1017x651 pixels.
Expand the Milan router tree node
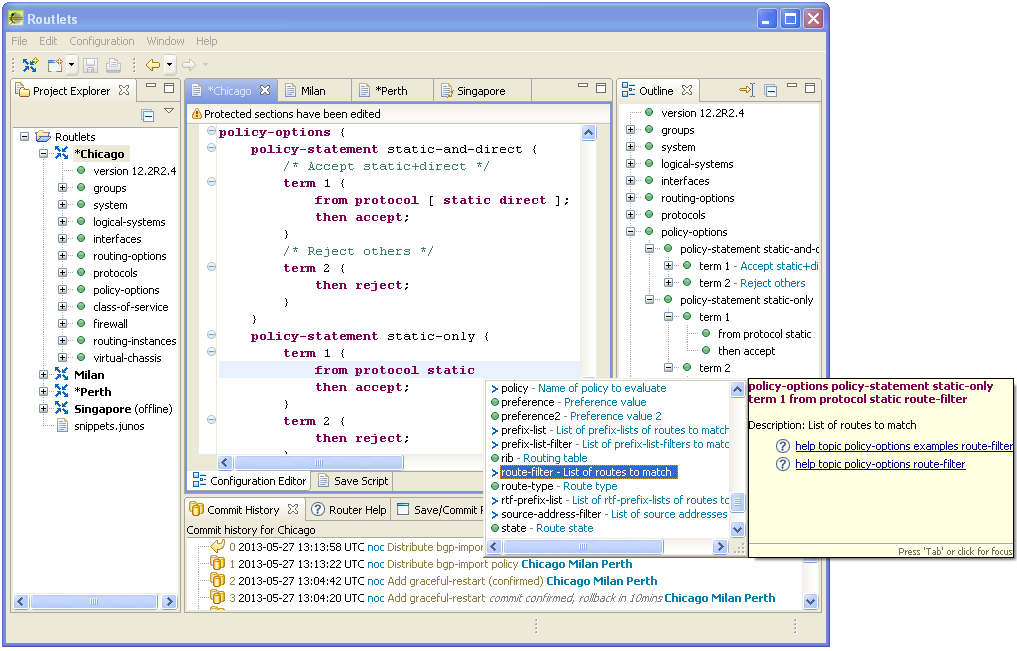(44, 375)
